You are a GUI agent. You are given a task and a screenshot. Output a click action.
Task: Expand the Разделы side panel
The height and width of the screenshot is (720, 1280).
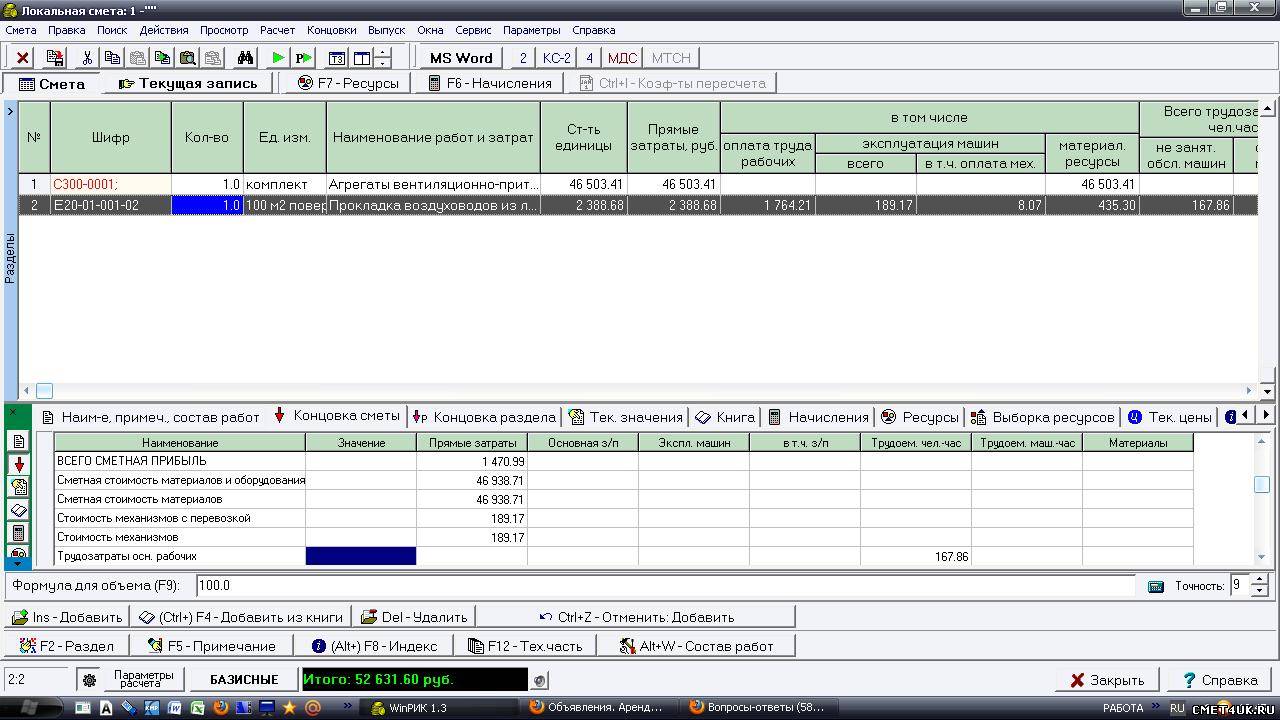(x=10, y=110)
